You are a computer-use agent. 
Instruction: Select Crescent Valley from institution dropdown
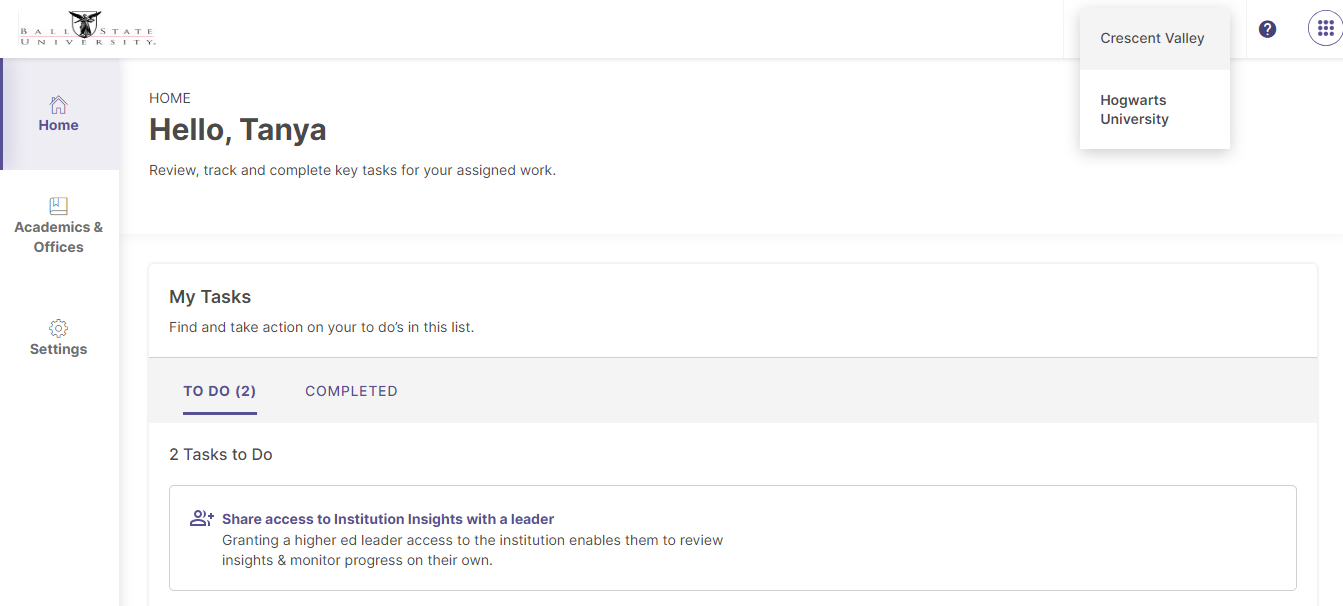click(x=1155, y=39)
